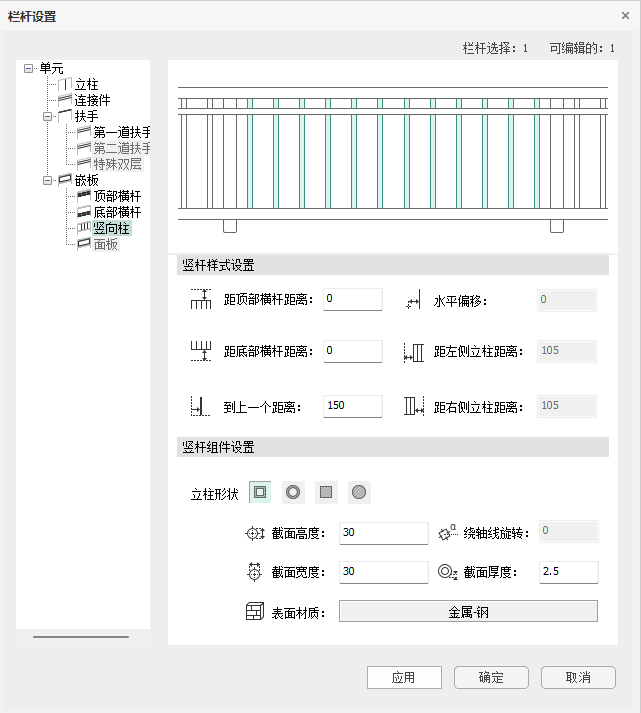Click the 距顶部横杆距离 distance icon

tap(200, 299)
